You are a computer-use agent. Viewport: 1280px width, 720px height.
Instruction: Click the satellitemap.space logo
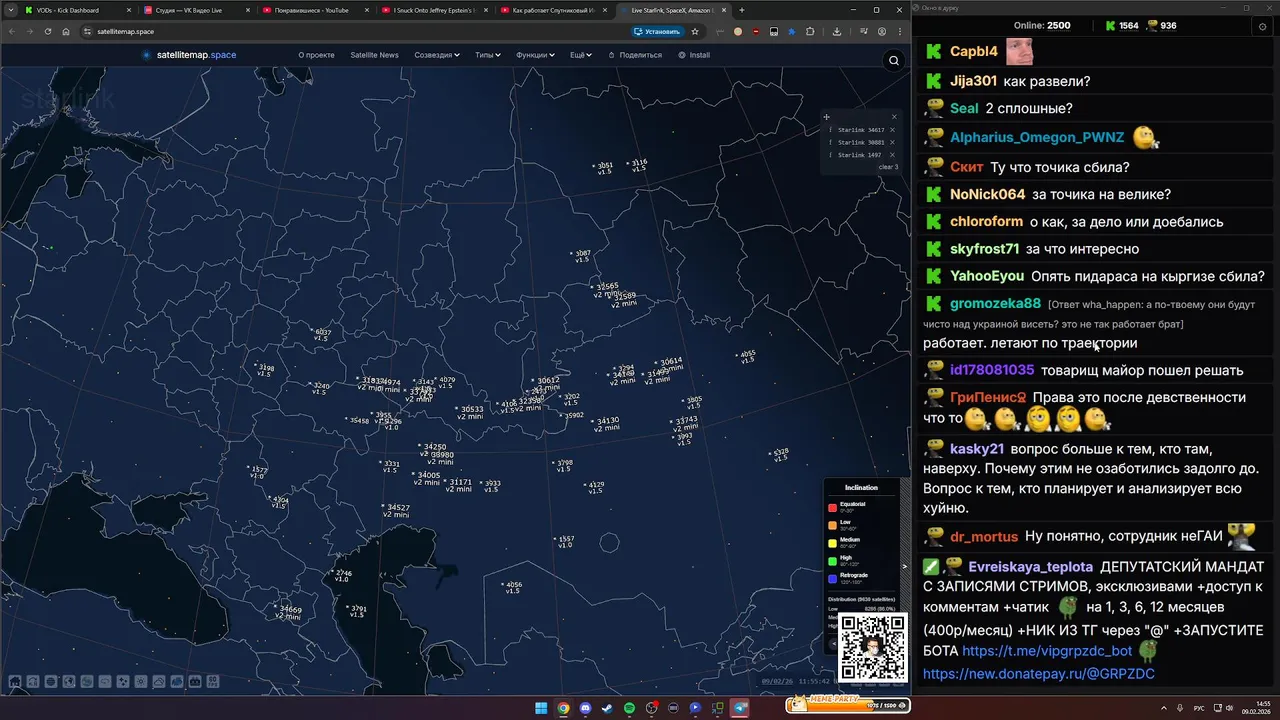tap(189, 55)
